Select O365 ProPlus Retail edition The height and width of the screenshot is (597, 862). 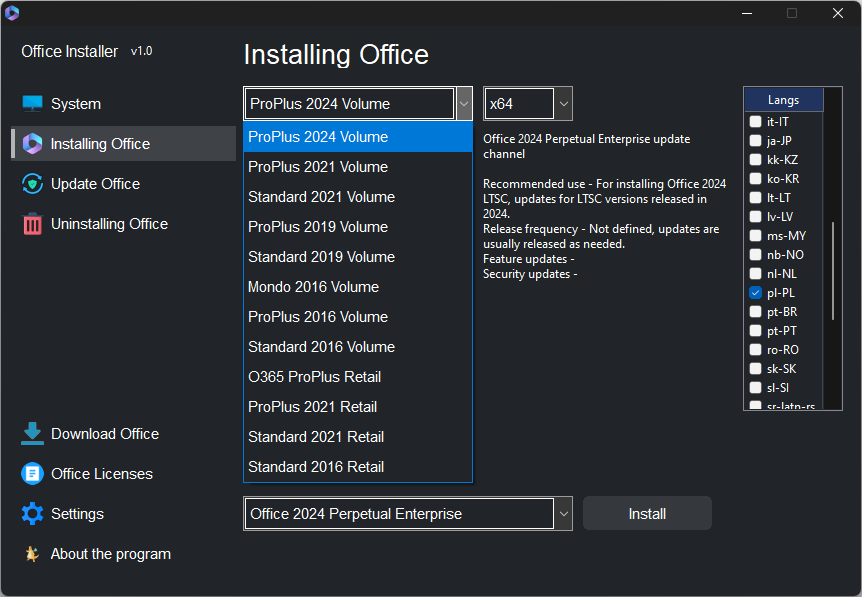click(x=358, y=377)
